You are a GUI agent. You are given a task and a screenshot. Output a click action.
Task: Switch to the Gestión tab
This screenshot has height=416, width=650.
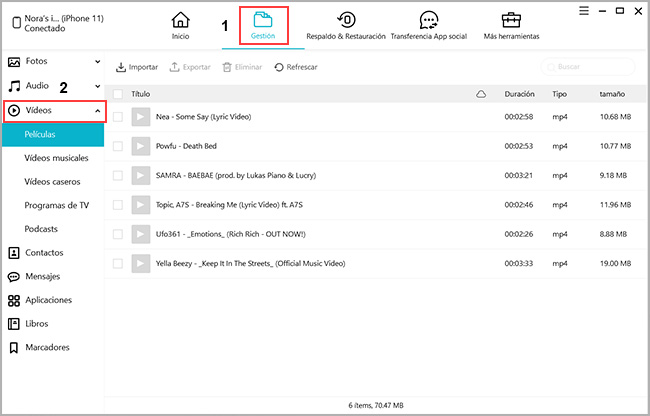(x=263, y=26)
